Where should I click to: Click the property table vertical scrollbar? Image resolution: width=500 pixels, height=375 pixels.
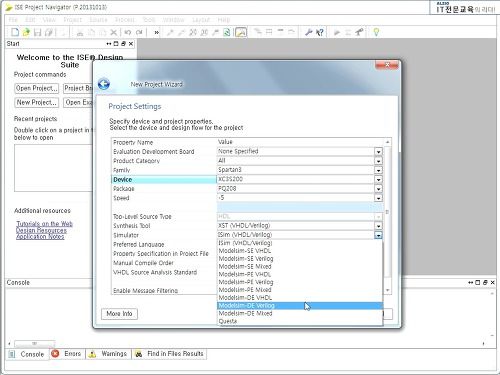387,212
